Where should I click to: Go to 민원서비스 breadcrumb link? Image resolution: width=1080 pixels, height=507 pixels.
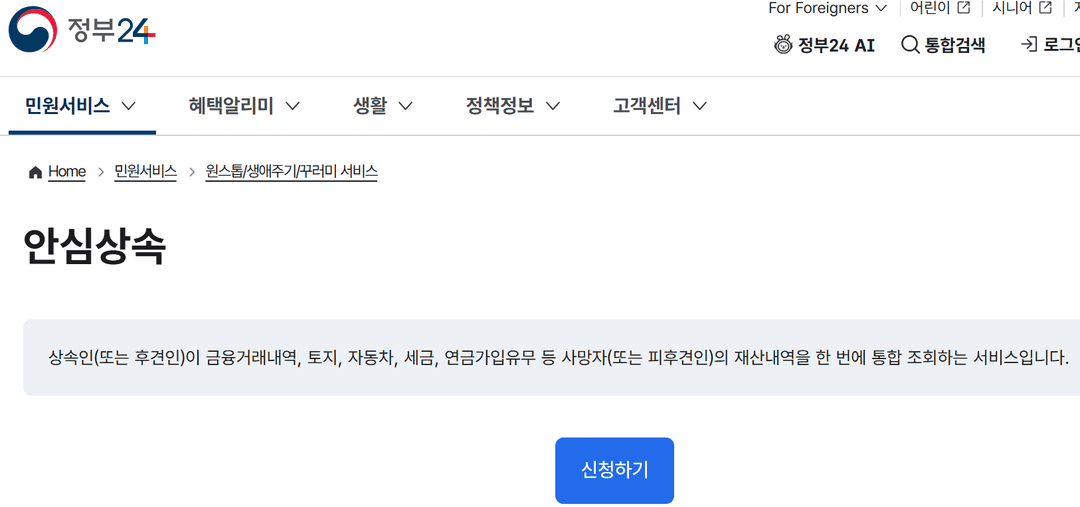pos(145,172)
